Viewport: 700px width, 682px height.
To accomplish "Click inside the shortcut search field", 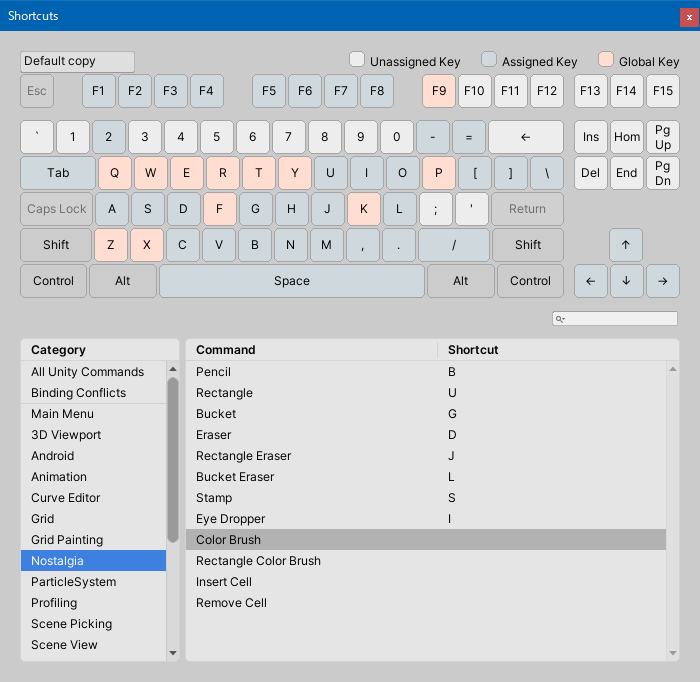I will coord(620,319).
